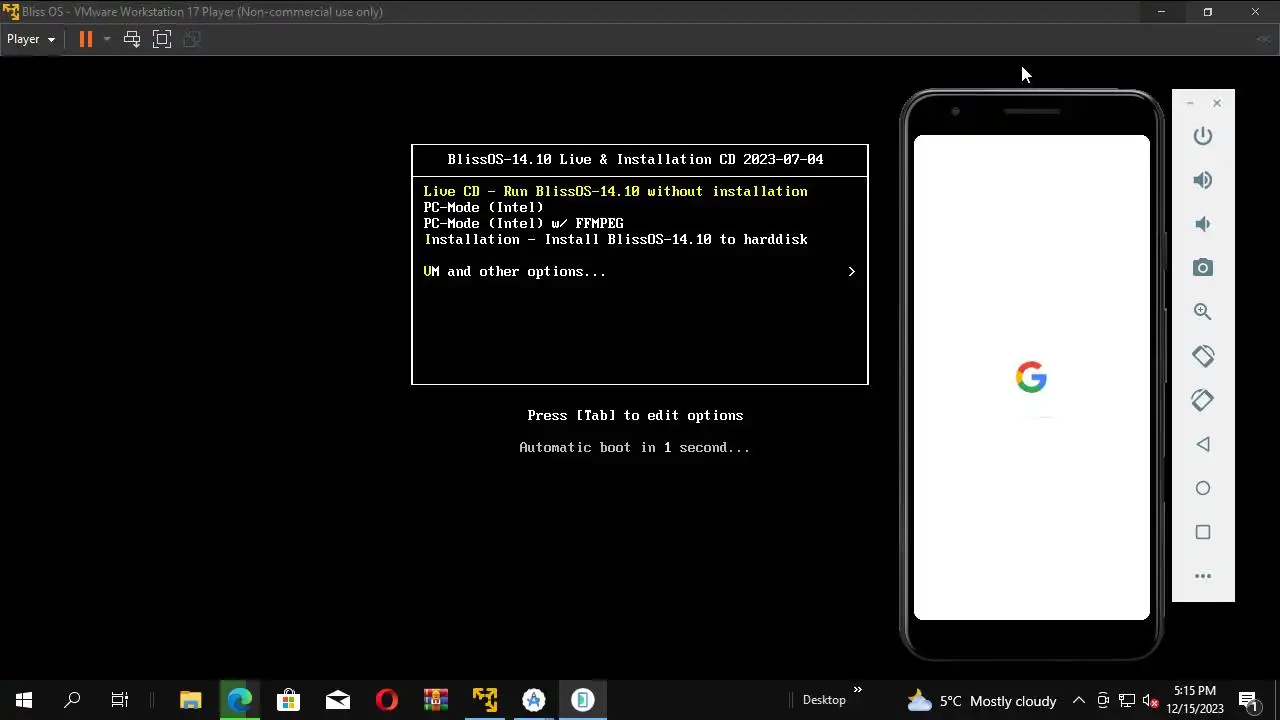The height and width of the screenshot is (720, 1280).
Task: Open weather widget showing 5°C Mostly cloudy
Action: (982, 701)
